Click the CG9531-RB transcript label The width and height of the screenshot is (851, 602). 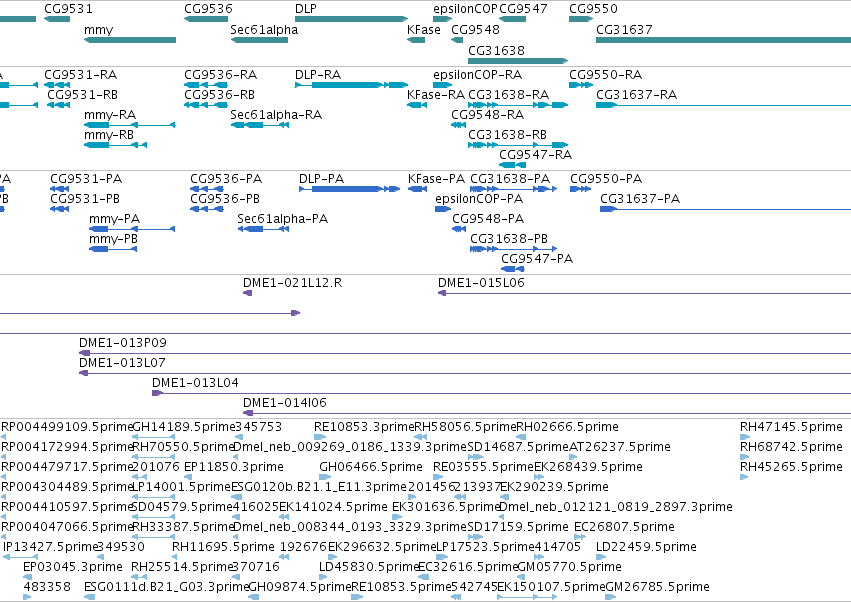(82, 94)
